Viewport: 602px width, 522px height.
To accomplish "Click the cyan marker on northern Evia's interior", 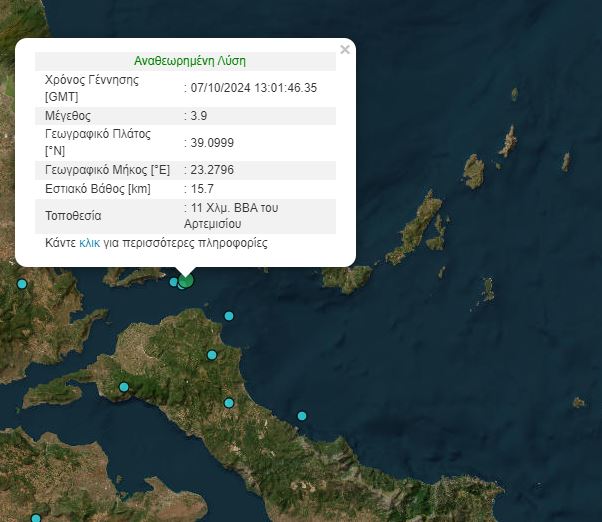I will point(212,354).
